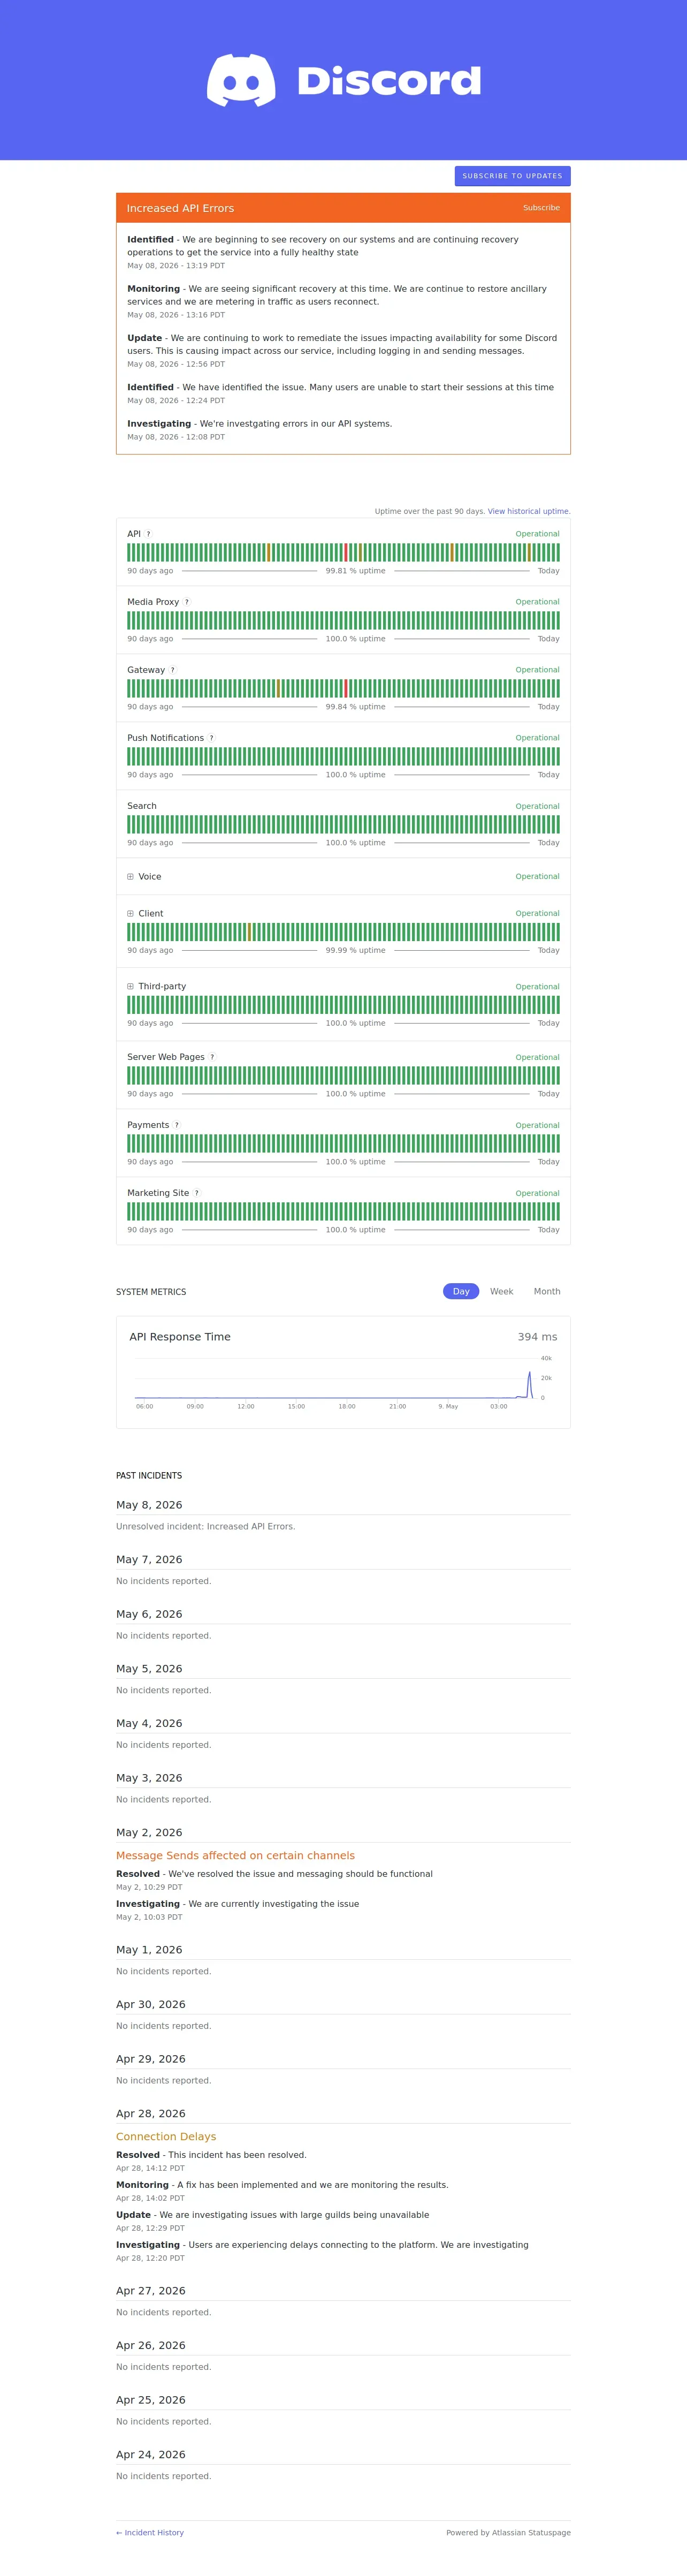The image size is (687, 2576).
Task: Switch system metrics to Week
Action: (502, 1292)
